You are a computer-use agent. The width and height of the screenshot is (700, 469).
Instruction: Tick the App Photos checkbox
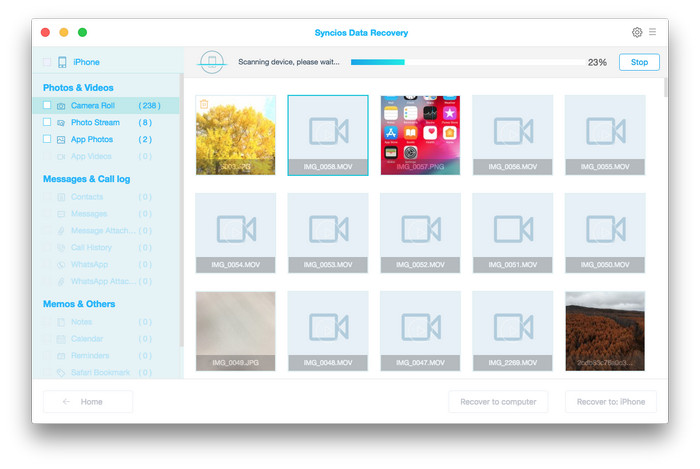click(x=47, y=139)
